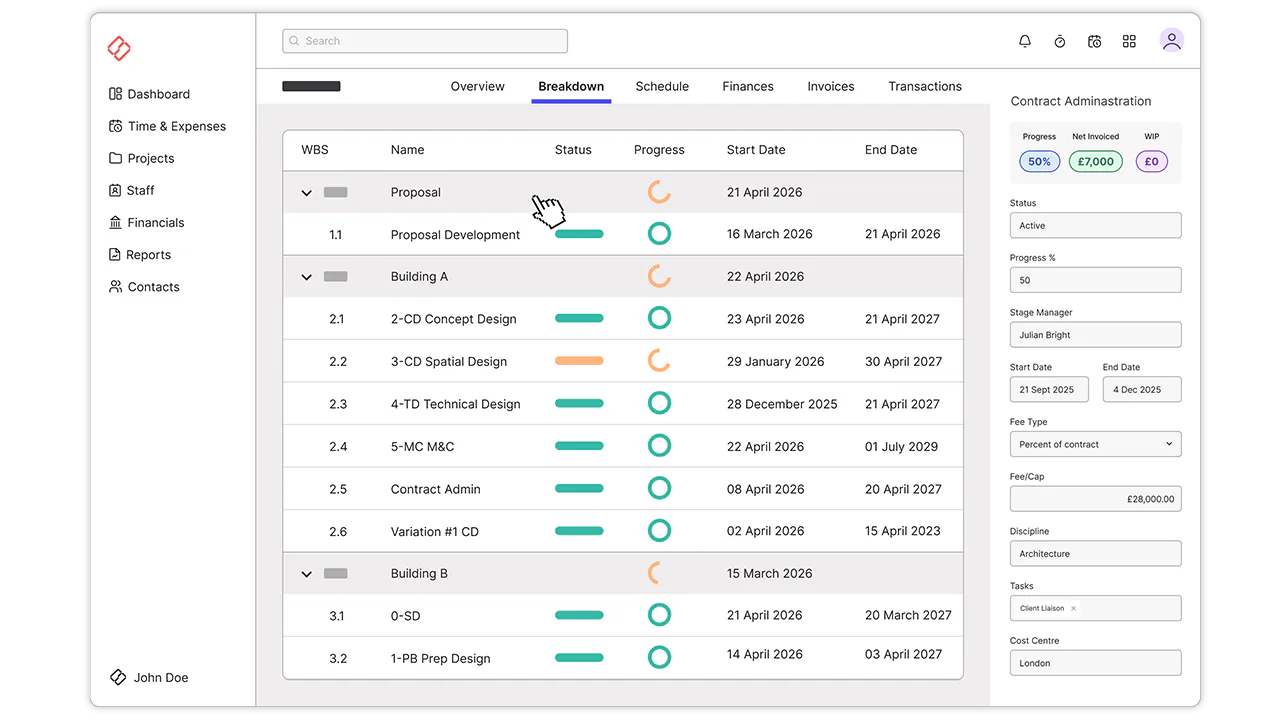Click the 3-CD Spatial Design orange status bar
Screen dimensions: 1280x720
[579, 361]
